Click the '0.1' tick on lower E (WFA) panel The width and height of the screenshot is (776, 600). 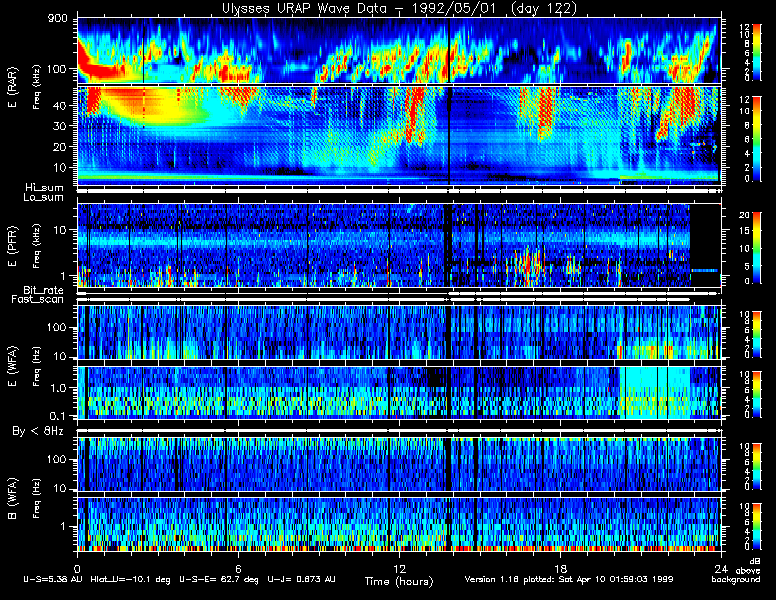coord(58,416)
